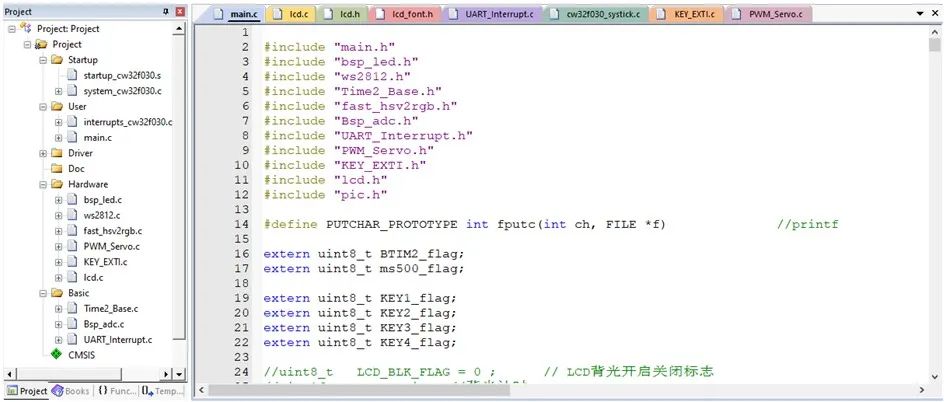Open the lcd.h editor tab

(343, 14)
